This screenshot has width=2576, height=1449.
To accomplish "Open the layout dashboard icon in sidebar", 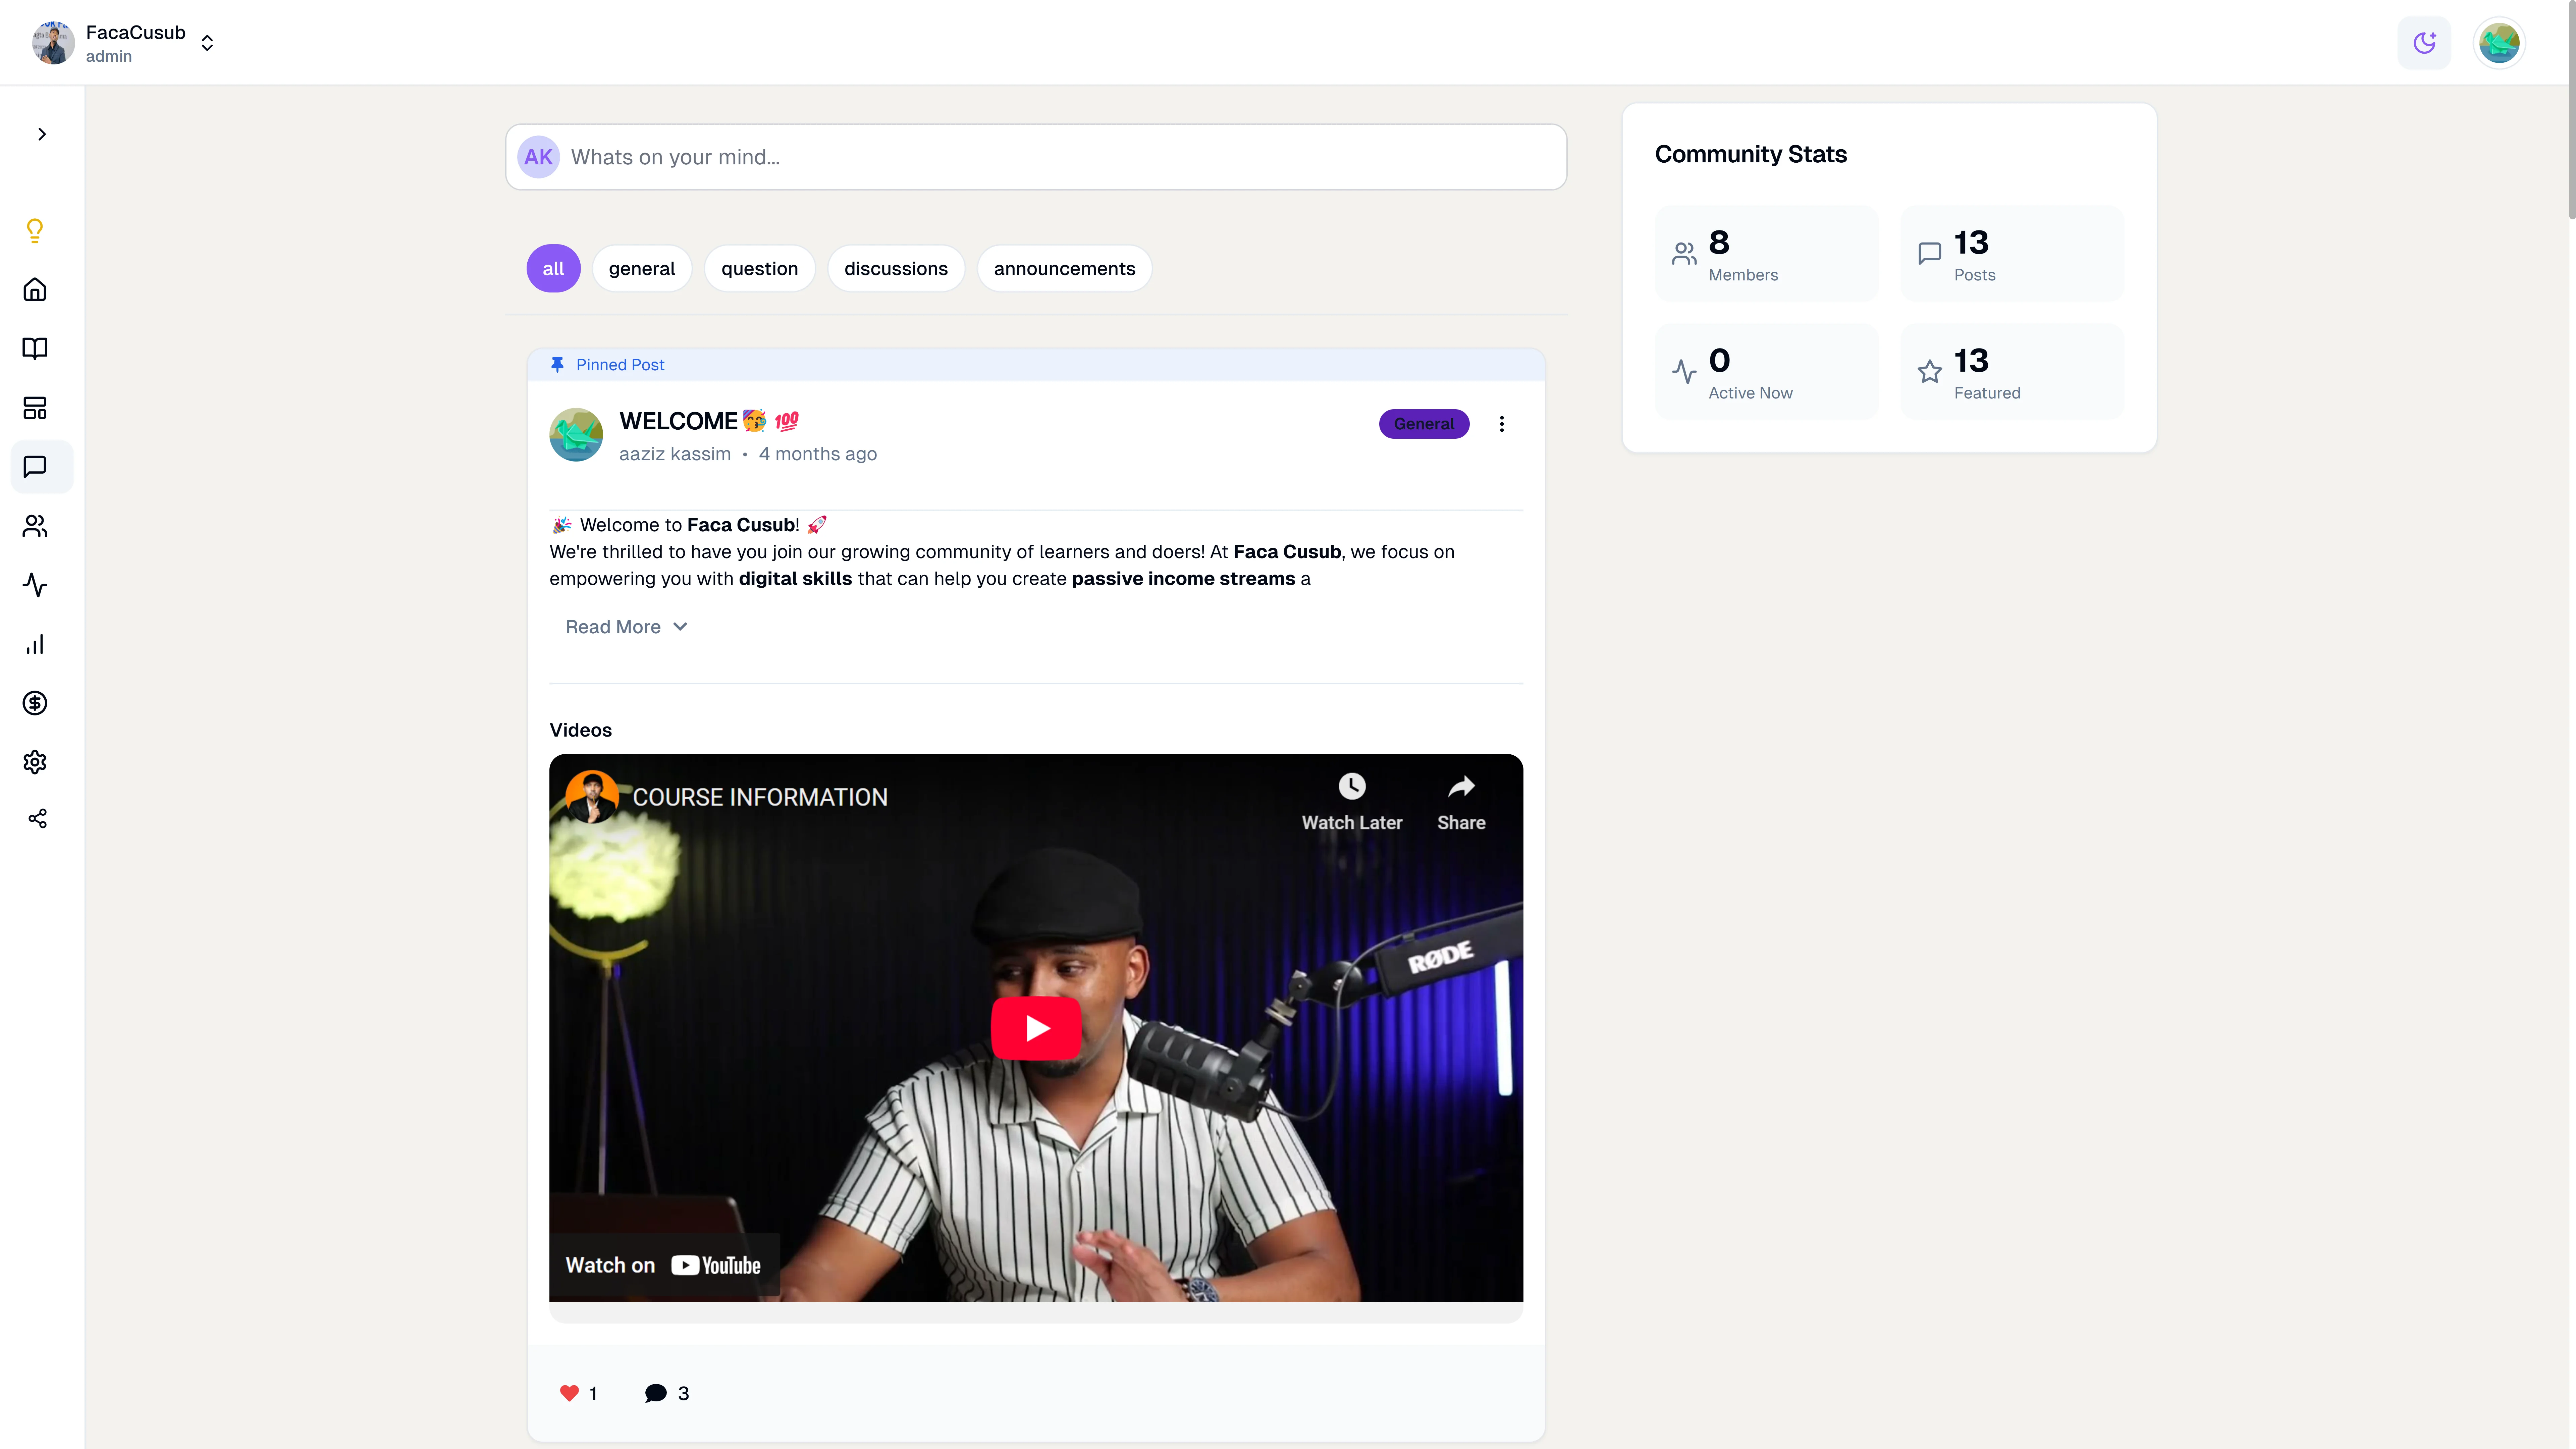I will (35, 408).
